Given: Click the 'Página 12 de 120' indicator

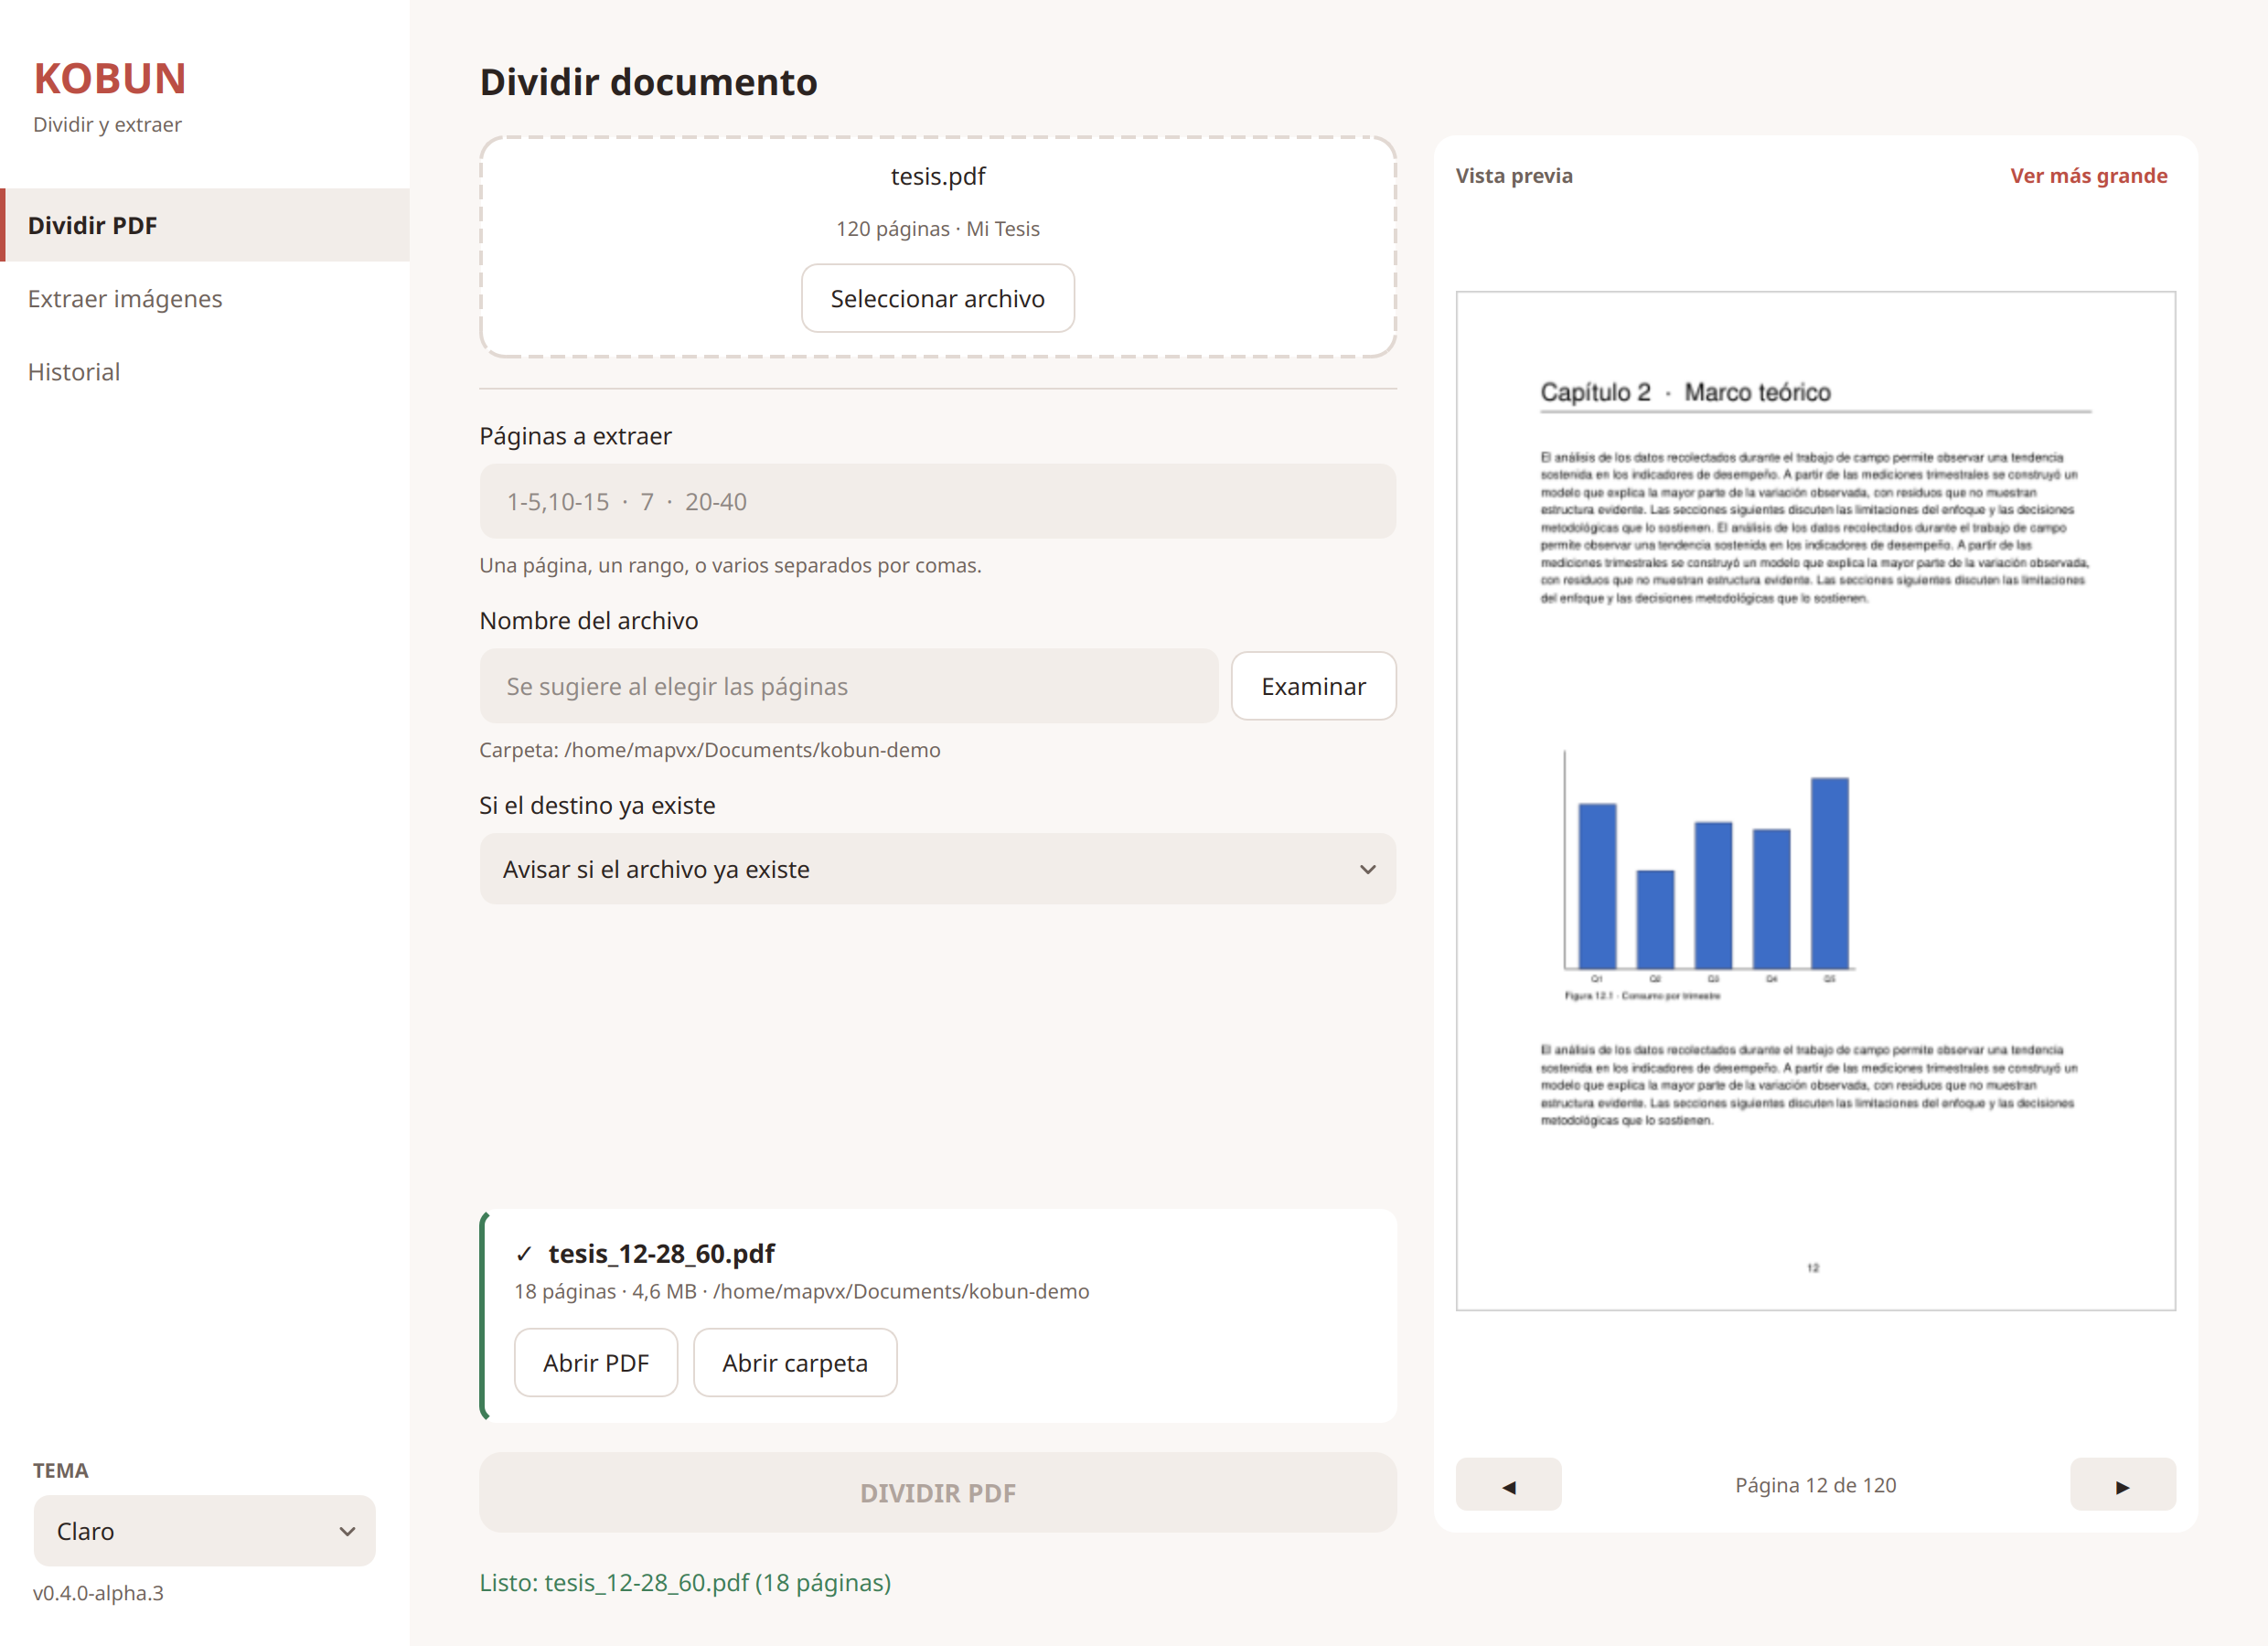Looking at the screenshot, I should pyautogui.click(x=1815, y=1485).
